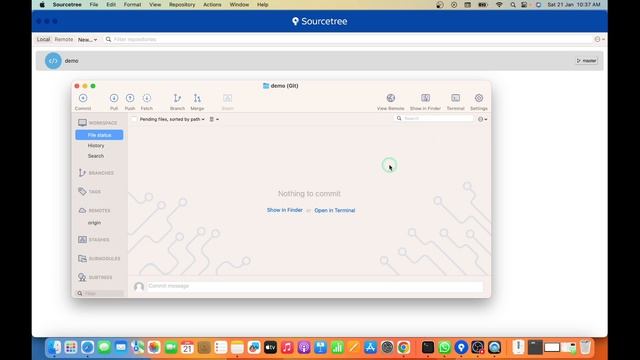640x360 pixels.
Task: Click the Branch toolbar icon
Action: [x=177, y=98]
